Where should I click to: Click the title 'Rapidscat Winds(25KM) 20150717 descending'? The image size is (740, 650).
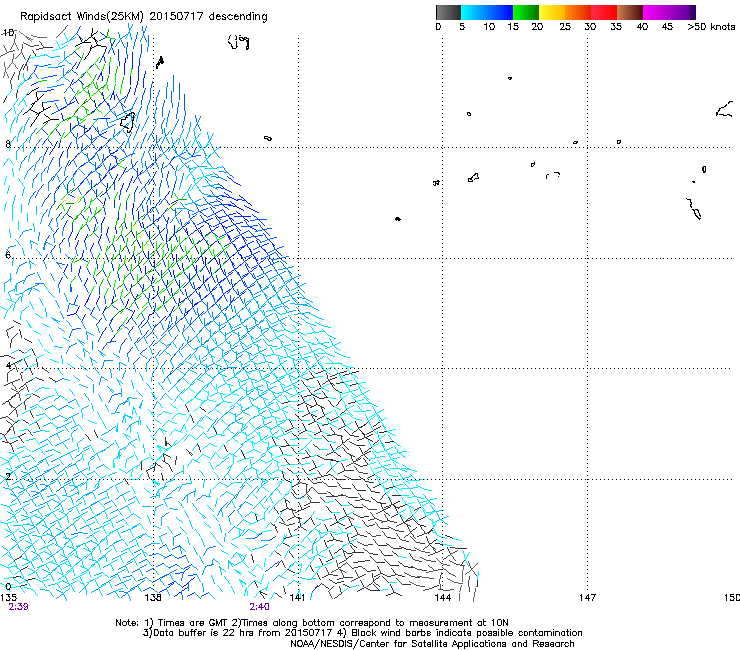[x=143, y=17]
